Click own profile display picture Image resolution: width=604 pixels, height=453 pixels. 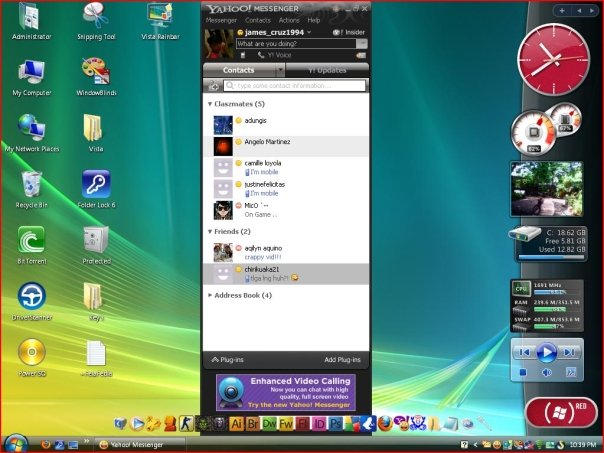219,44
